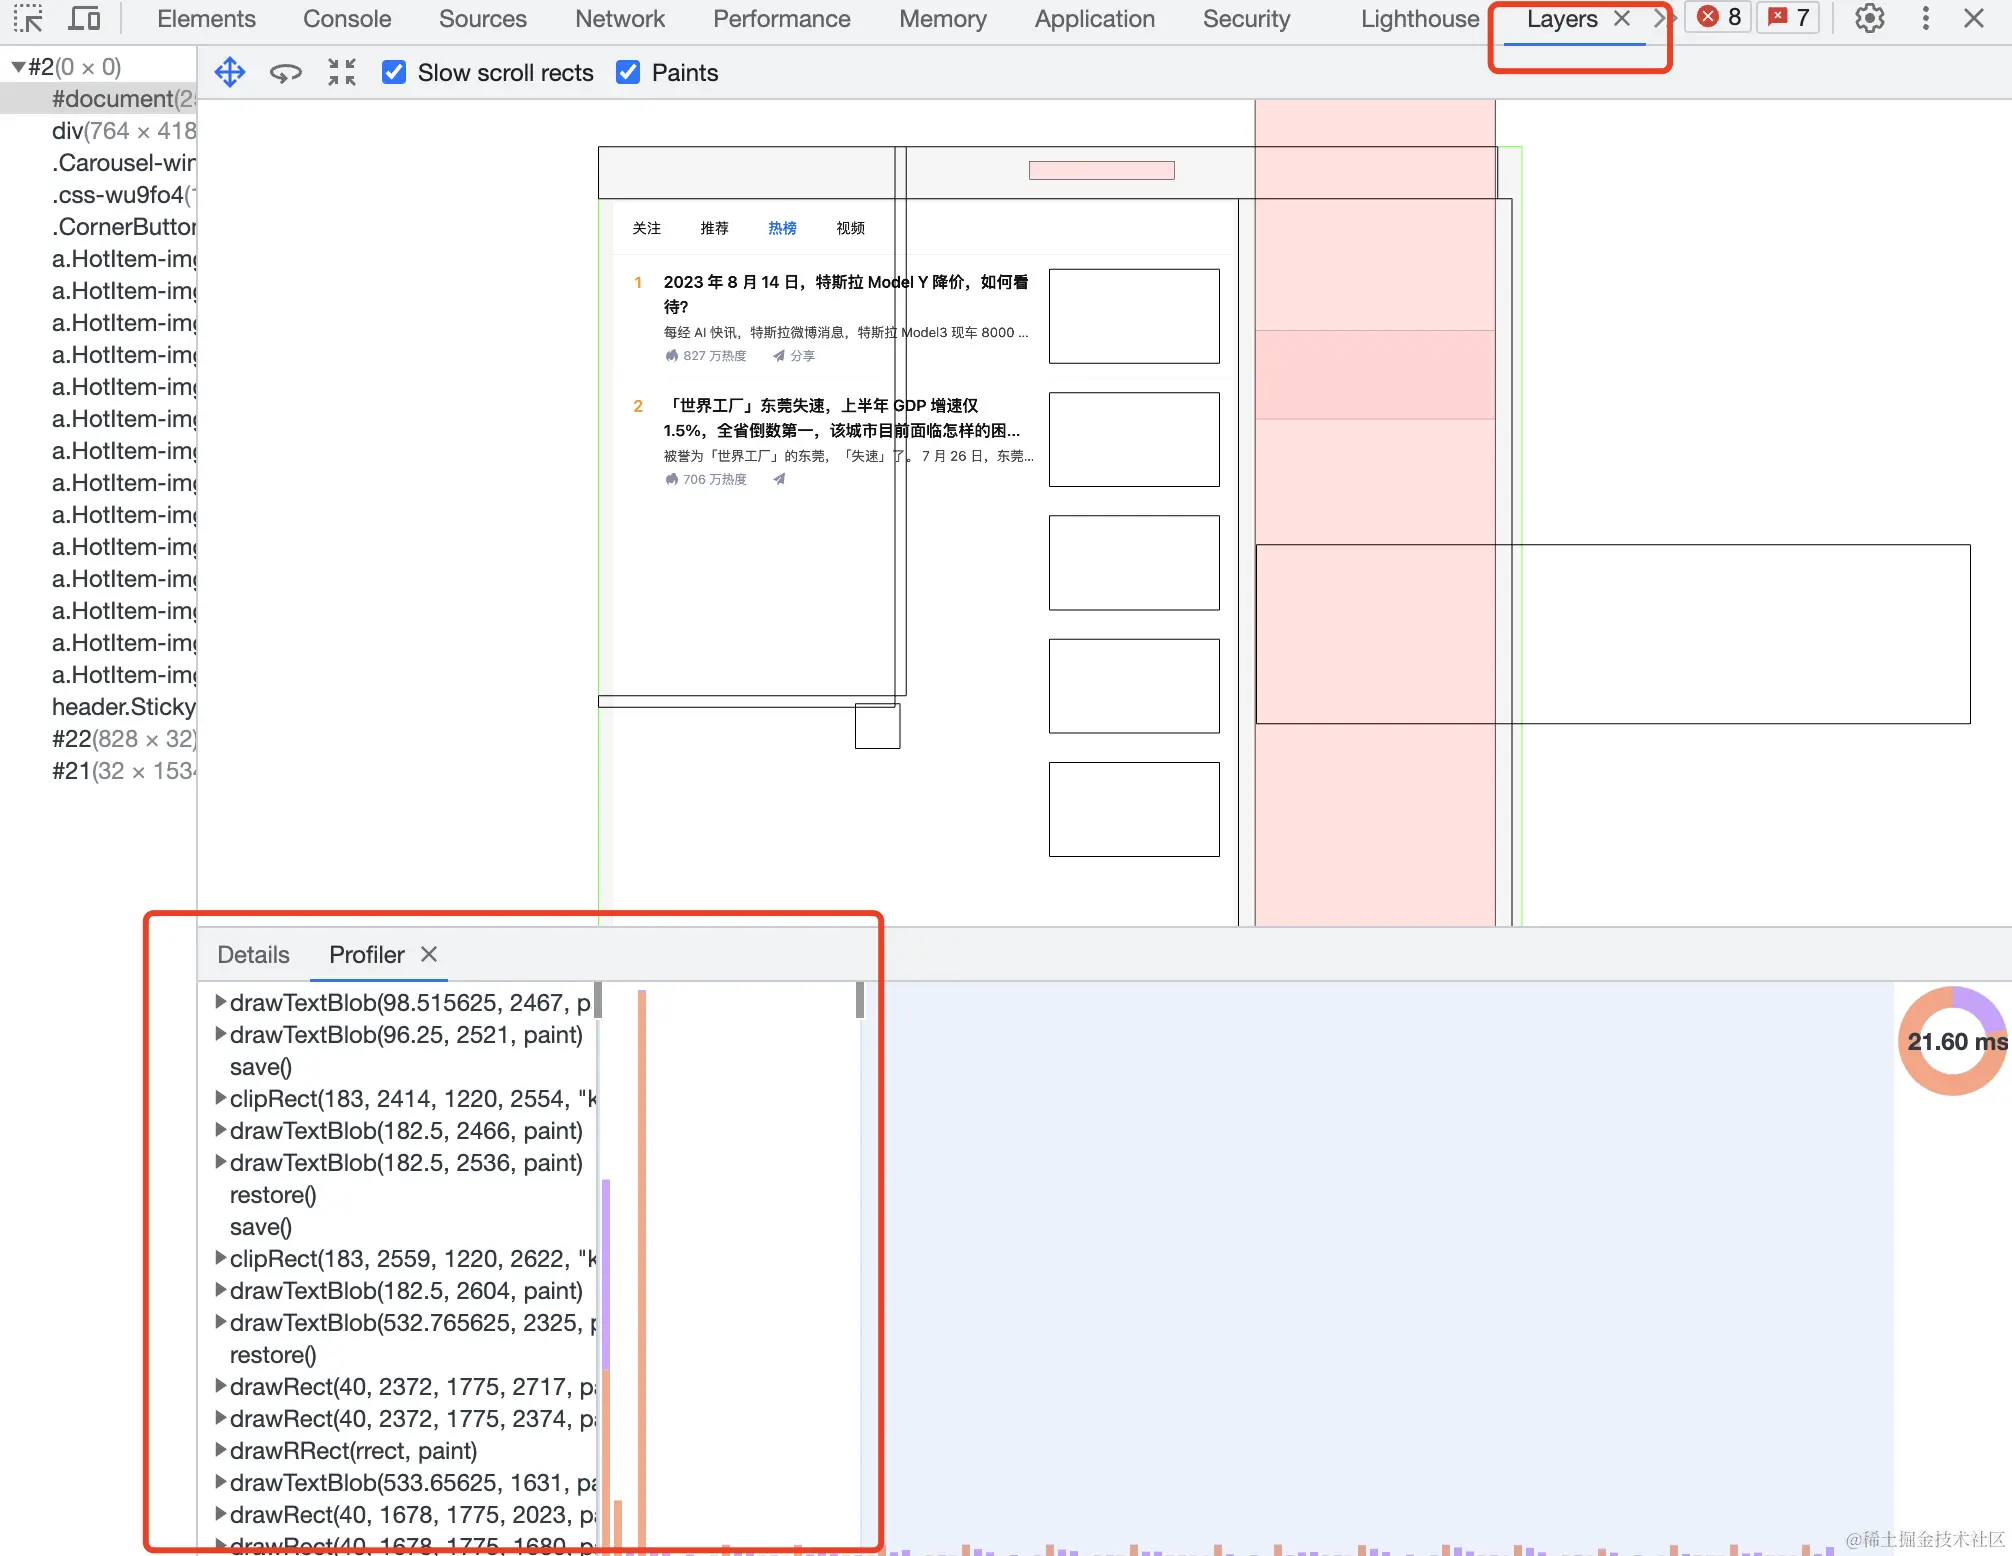
Task: Open DevTools settings gear
Action: (1869, 18)
